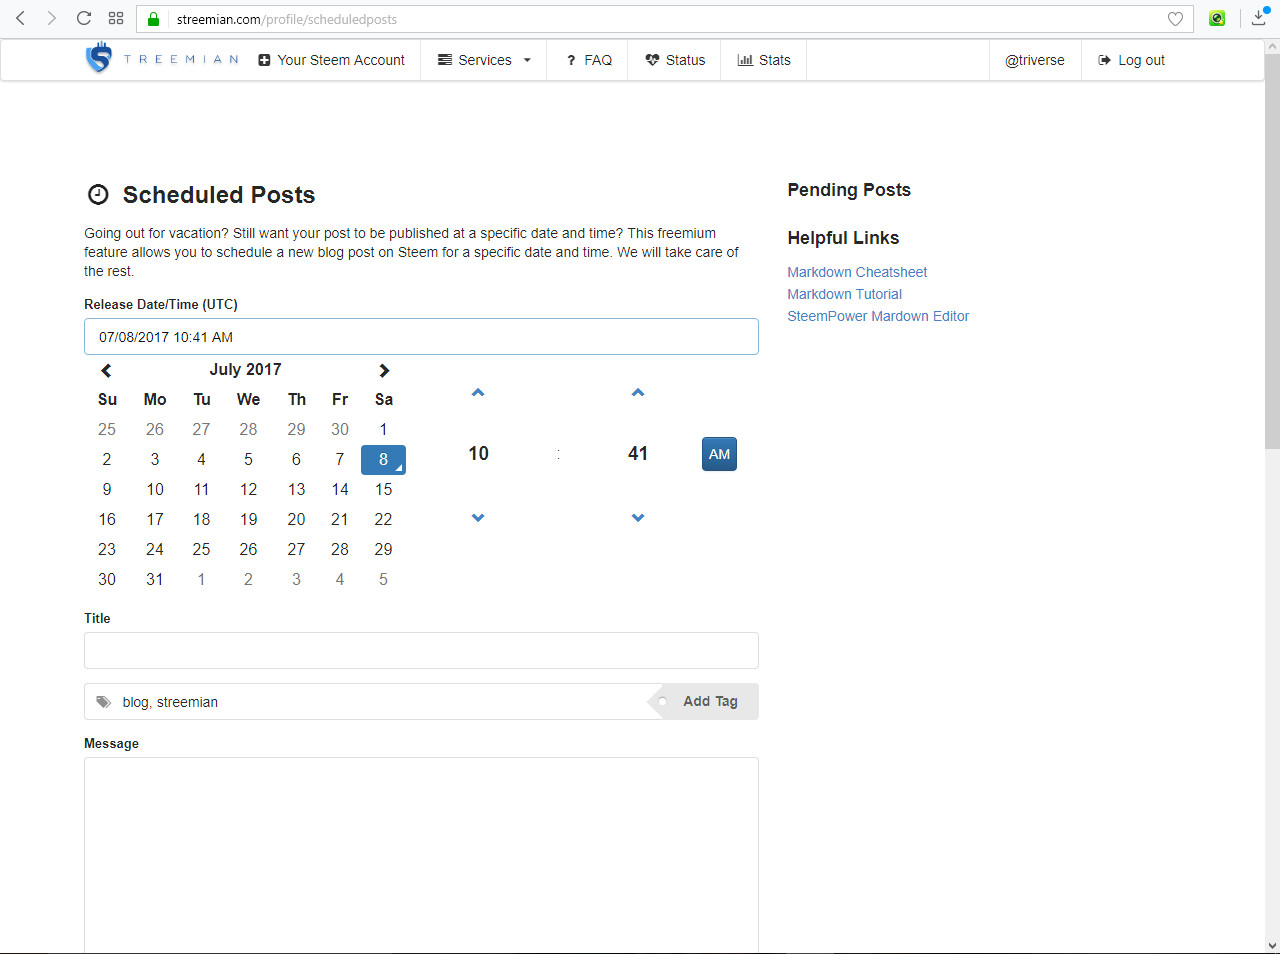Select July 12 in calendar
1280x954 pixels.
(x=248, y=489)
